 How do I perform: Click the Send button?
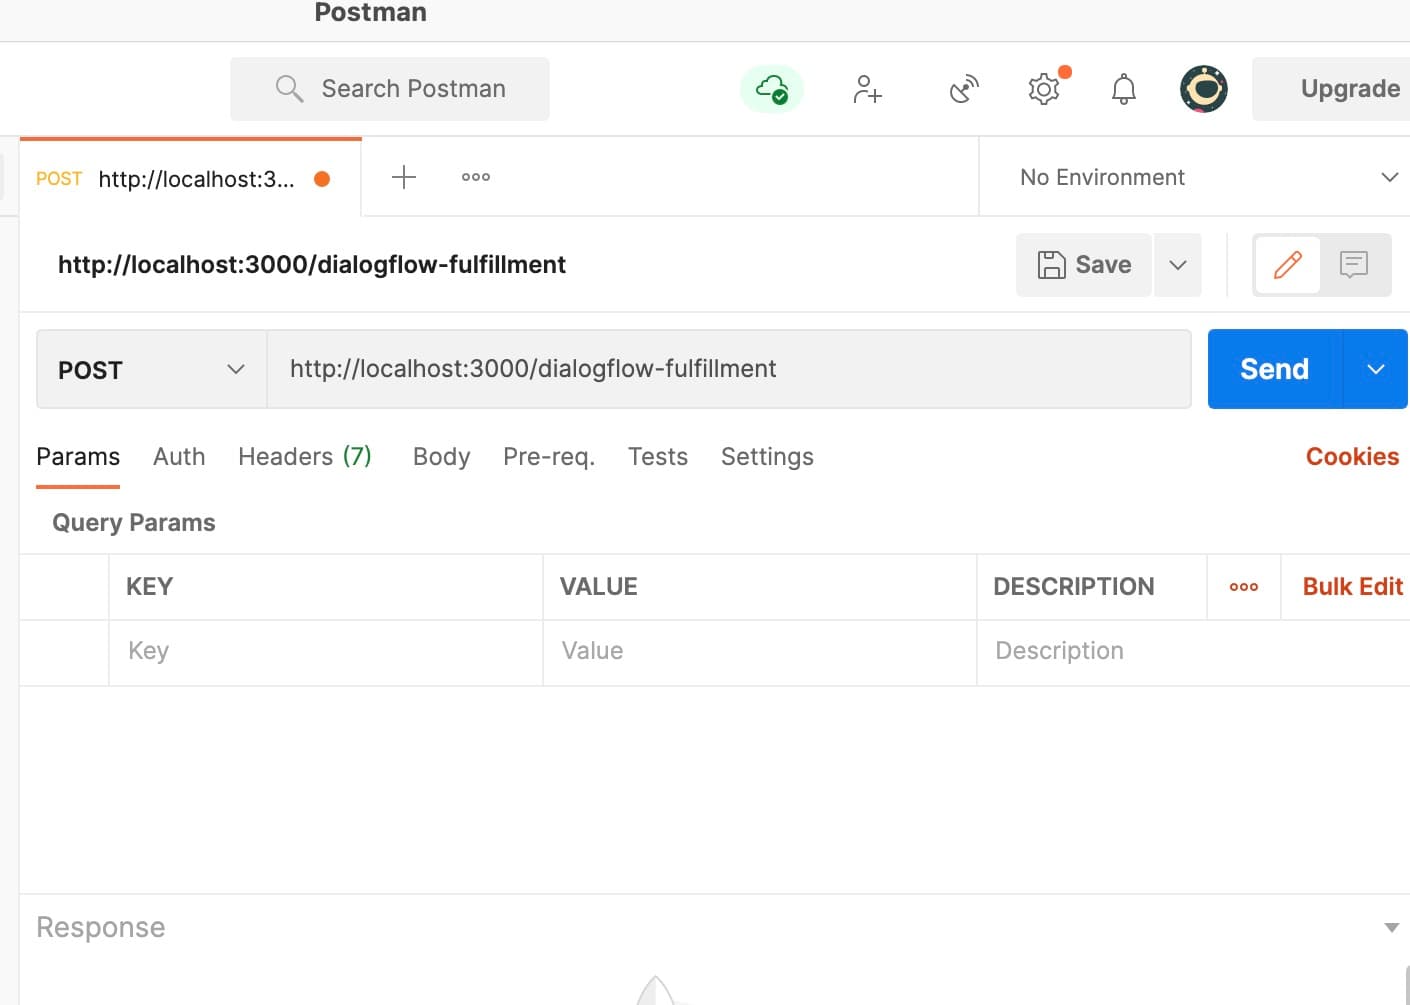pyautogui.click(x=1275, y=369)
